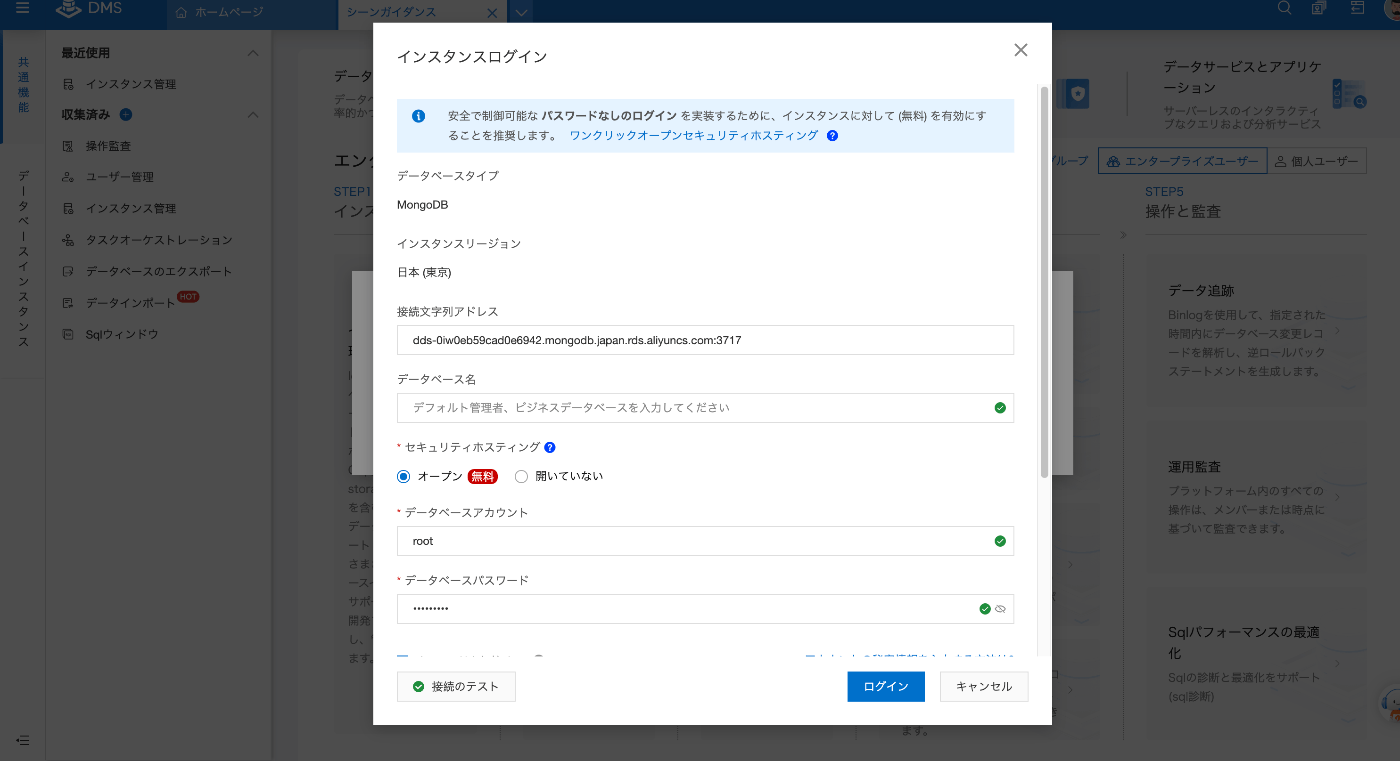Screen dimensions: 1400x761
Task: Click the blue info icon in notice banner
Action: tap(419, 116)
